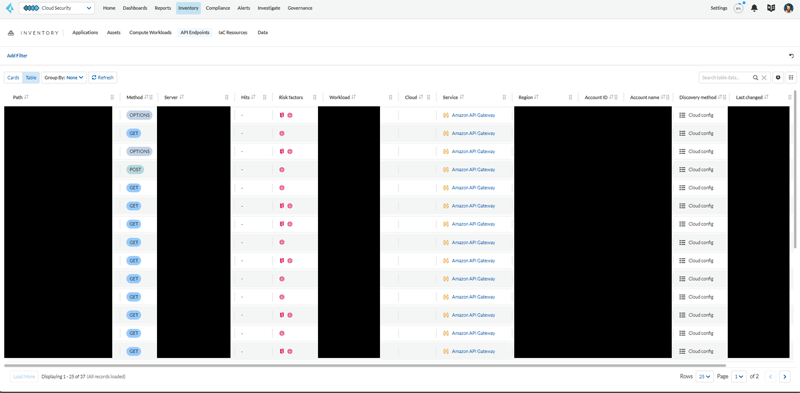
Task: Grab the Risk factors column handle
Action: click(314, 97)
